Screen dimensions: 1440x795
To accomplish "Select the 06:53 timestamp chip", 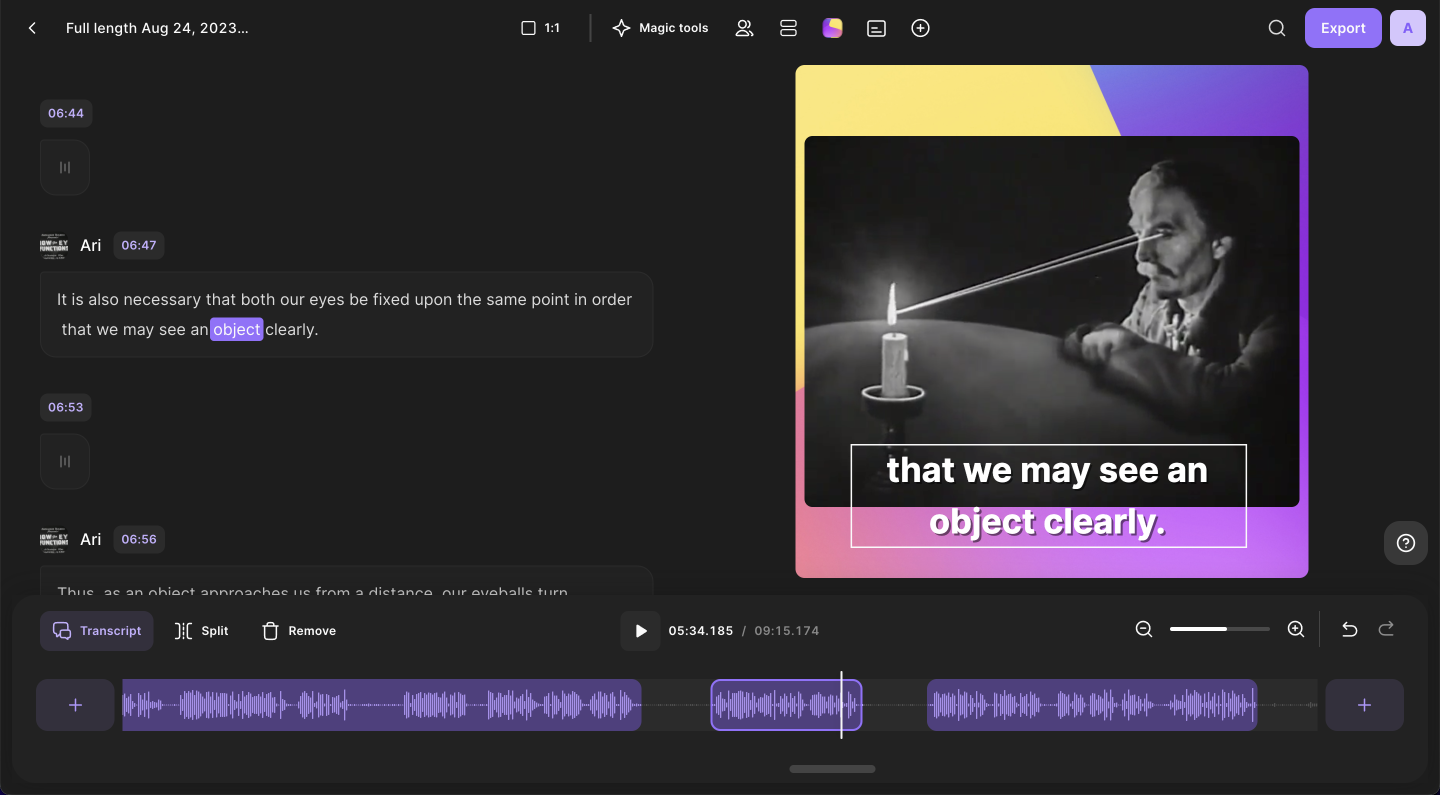I will [x=66, y=407].
